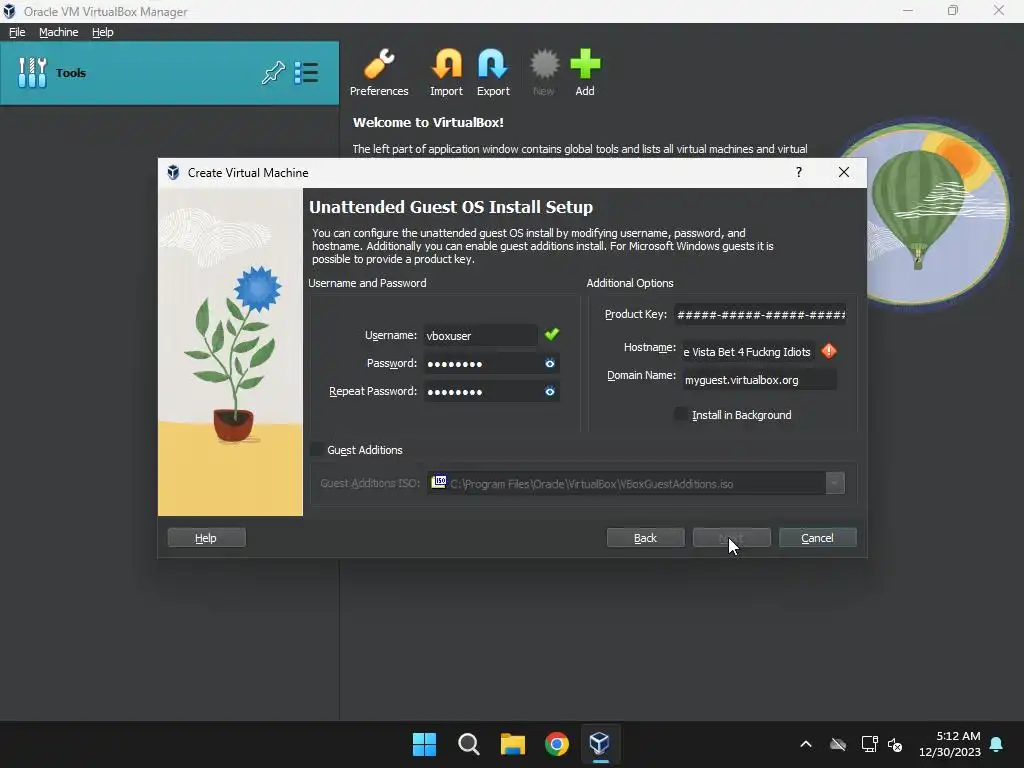The width and height of the screenshot is (1024, 768).
Task: Close the Create Virtual Machine dialog
Action: (844, 172)
